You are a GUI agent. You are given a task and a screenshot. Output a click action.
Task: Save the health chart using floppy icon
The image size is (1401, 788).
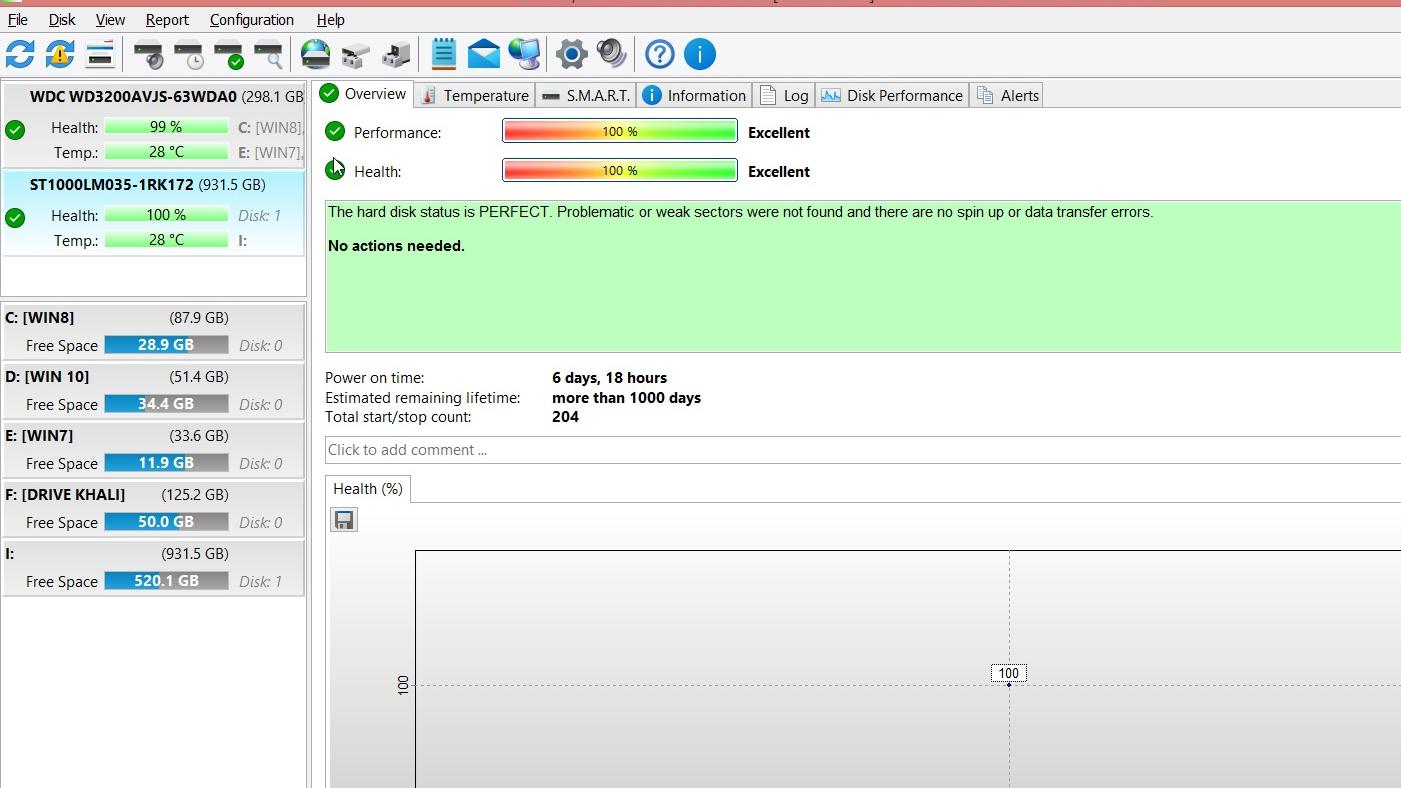(x=344, y=520)
